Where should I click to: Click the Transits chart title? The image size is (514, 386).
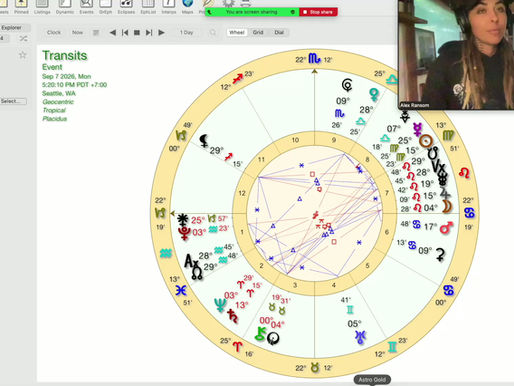tap(65, 55)
